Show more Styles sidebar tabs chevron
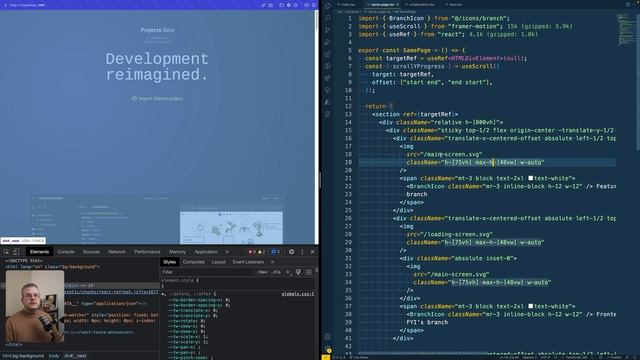This screenshot has height=360, width=640. click(273, 262)
